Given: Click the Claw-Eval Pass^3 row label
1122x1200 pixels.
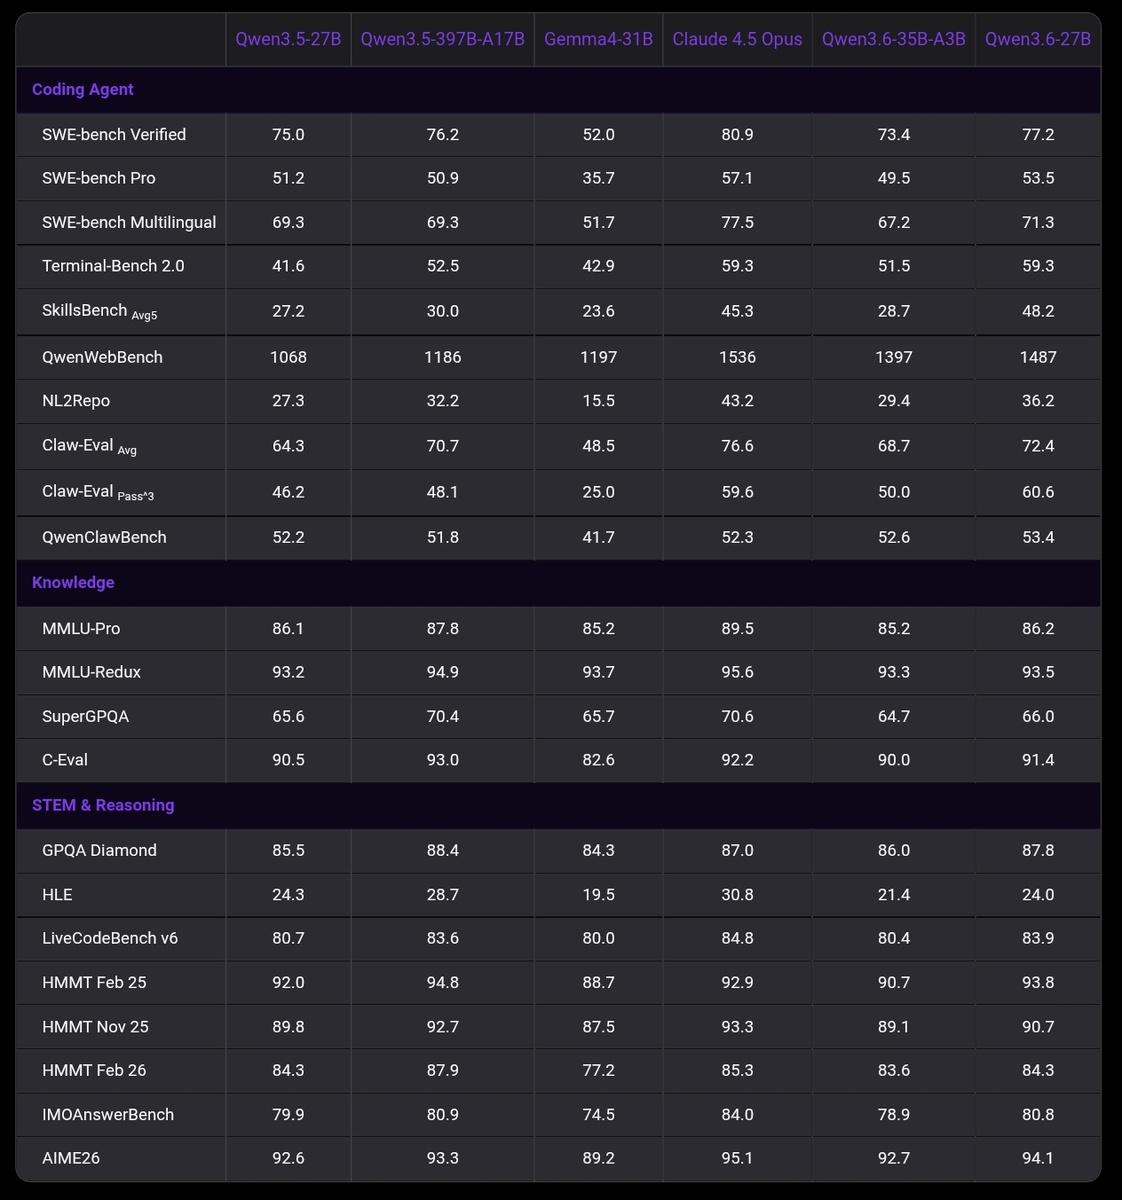Looking at the screenshot, I should pyautogui.click(x=98, y=492).
